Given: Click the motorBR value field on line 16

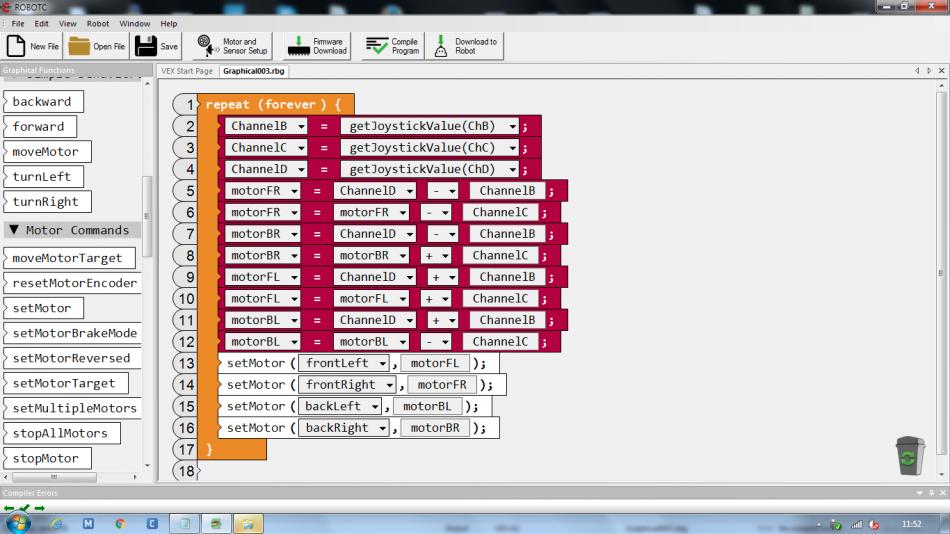Looking at the screenshot, I should pos(435,427).
